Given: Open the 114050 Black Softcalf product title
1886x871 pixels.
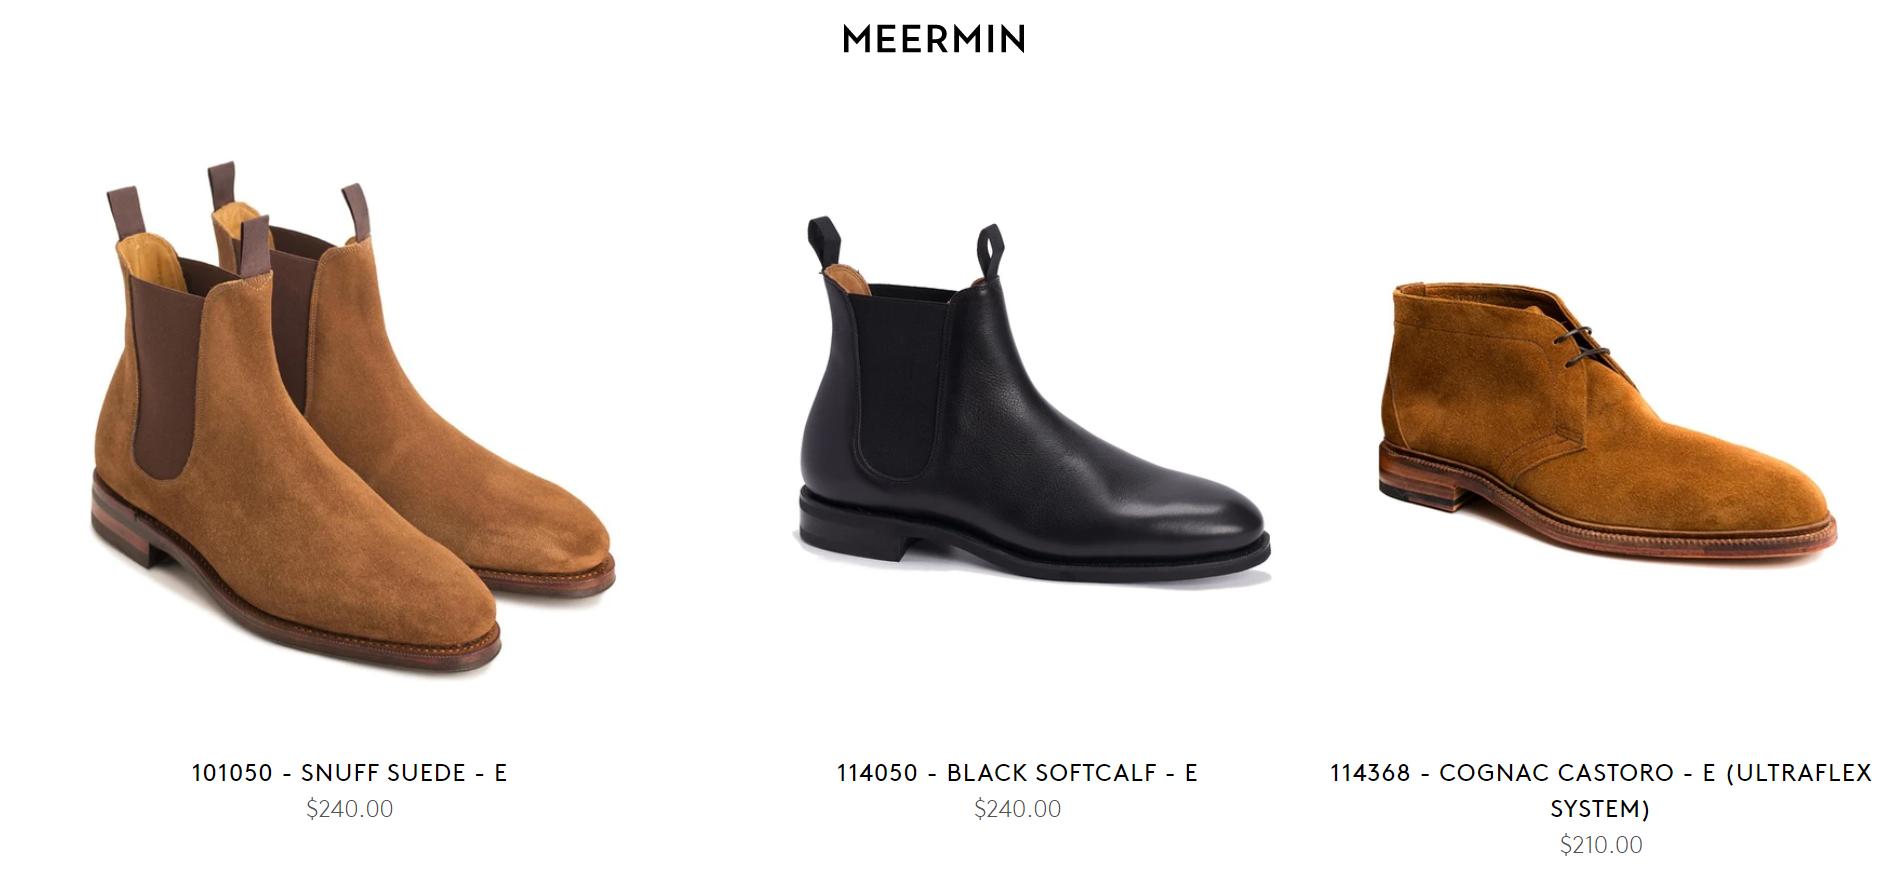Looking at the screenshot, I should [x=1017, y=773].
